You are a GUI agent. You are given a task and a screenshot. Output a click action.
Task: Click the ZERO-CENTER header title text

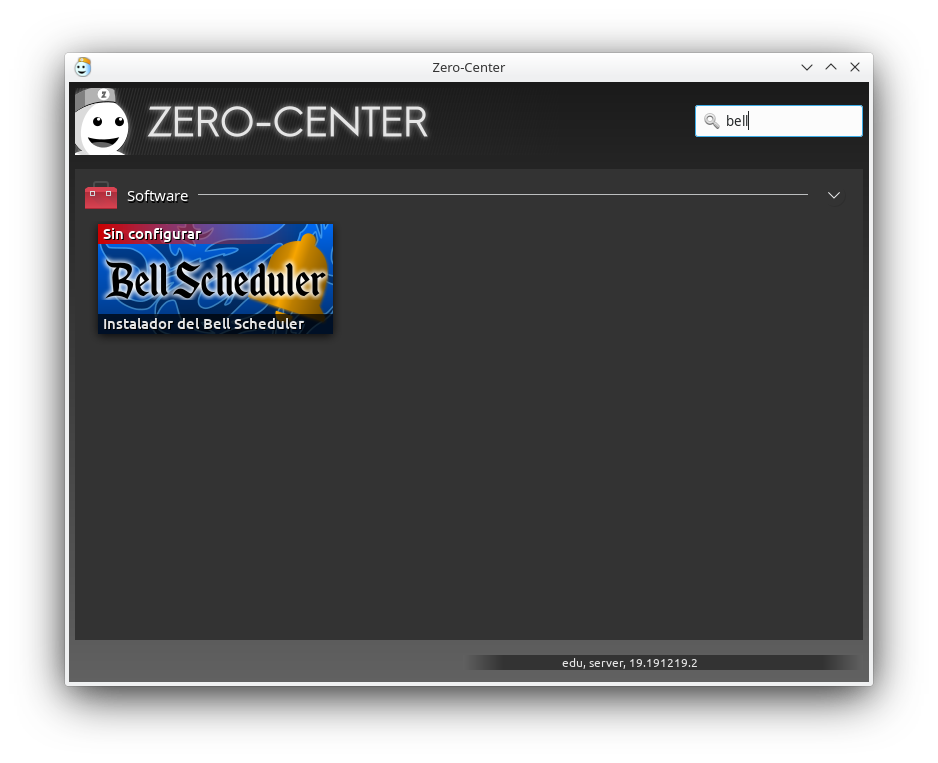coord(287,122)
